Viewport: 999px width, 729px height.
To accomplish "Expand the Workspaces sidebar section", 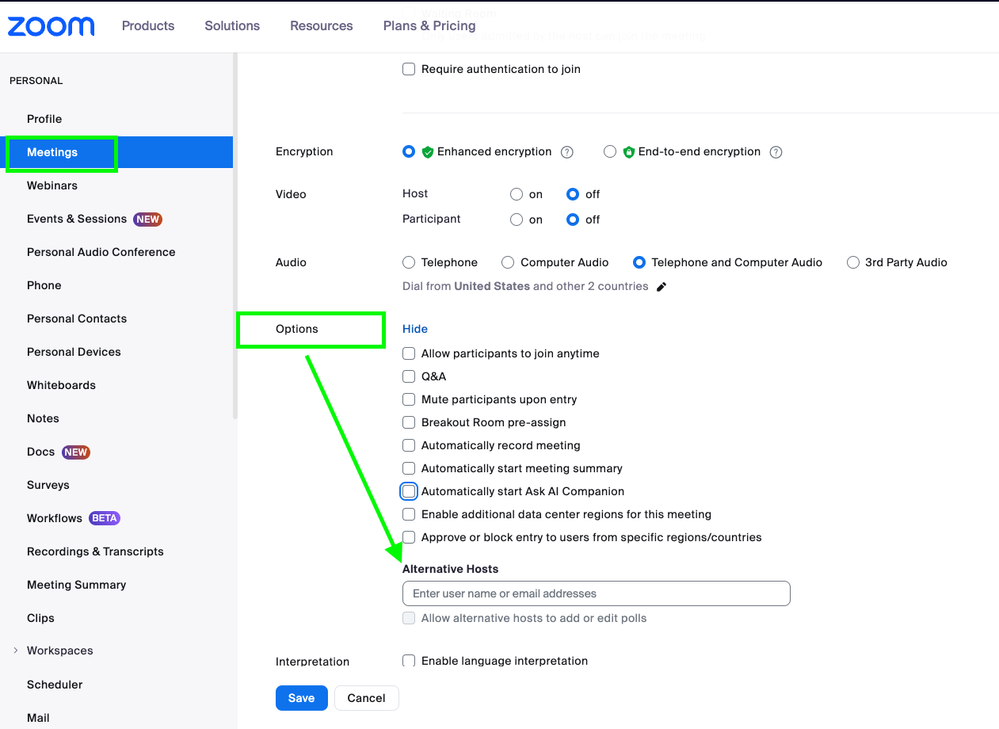I will click(x=16, y=651).
